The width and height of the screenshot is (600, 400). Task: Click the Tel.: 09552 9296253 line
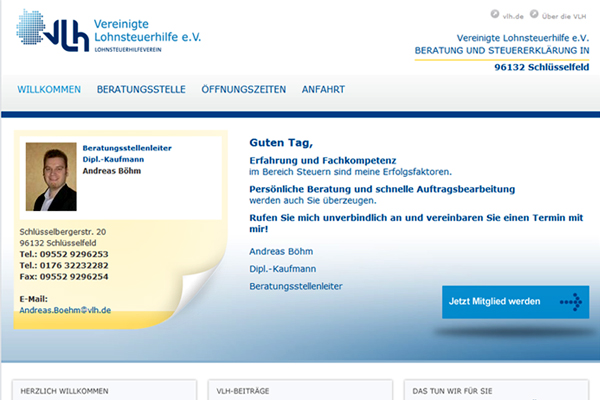pyautogui.click(x=64, y=254)
